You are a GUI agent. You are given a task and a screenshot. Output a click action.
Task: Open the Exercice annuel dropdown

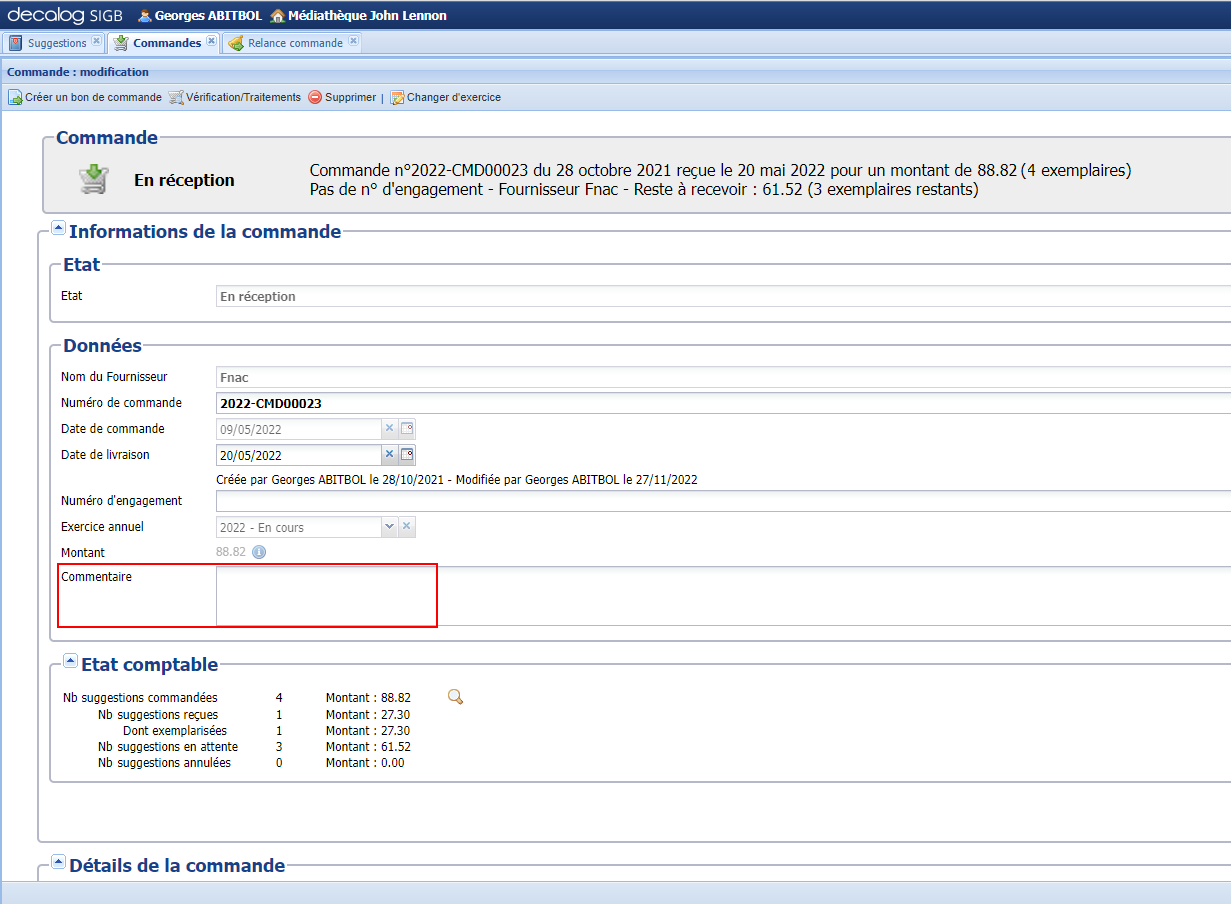389,526
